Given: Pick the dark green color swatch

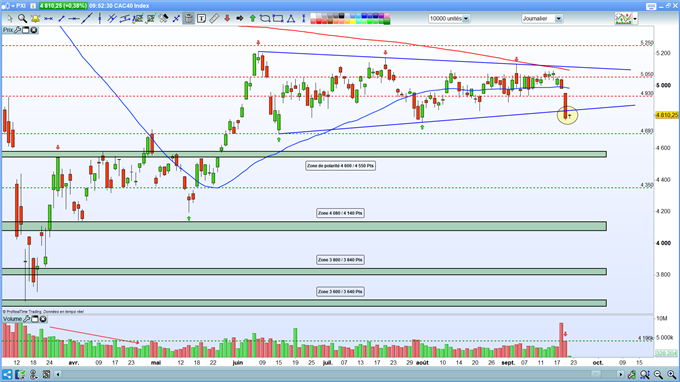Looking at the screenshot, I should (386, 21).
